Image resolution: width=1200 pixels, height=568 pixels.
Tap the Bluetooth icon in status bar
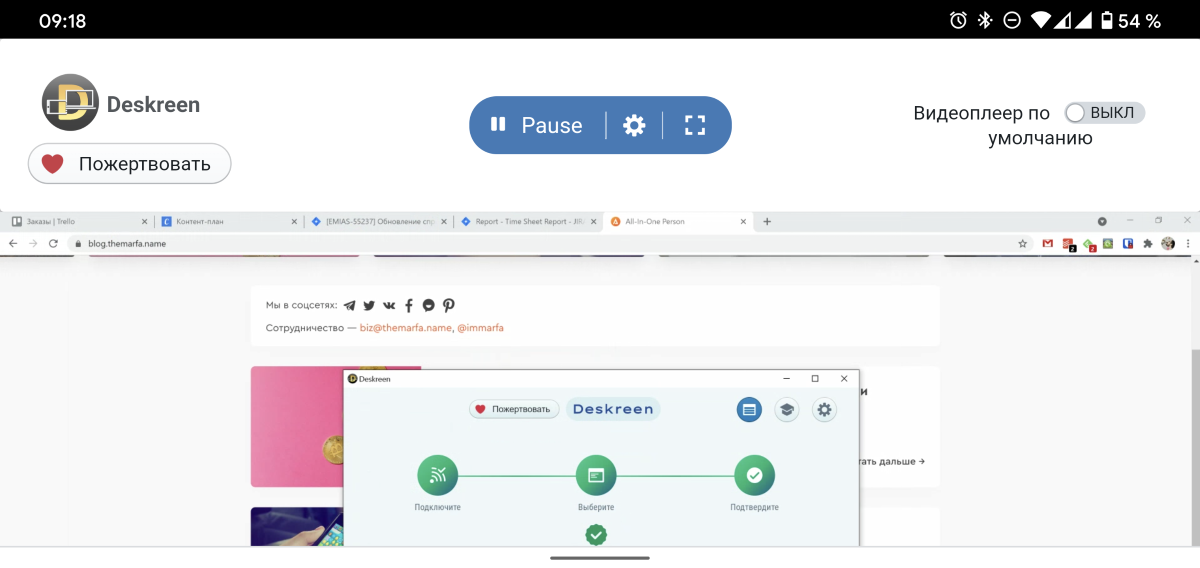(x=985, y=20)
